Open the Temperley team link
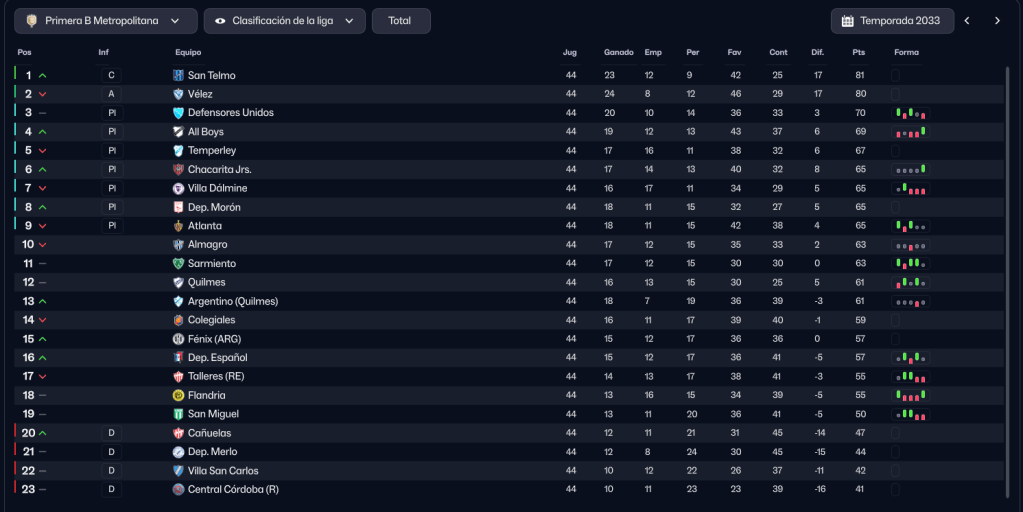This screenshot has height=512, width=1023. pyautogui.click(x=212, y=151)
